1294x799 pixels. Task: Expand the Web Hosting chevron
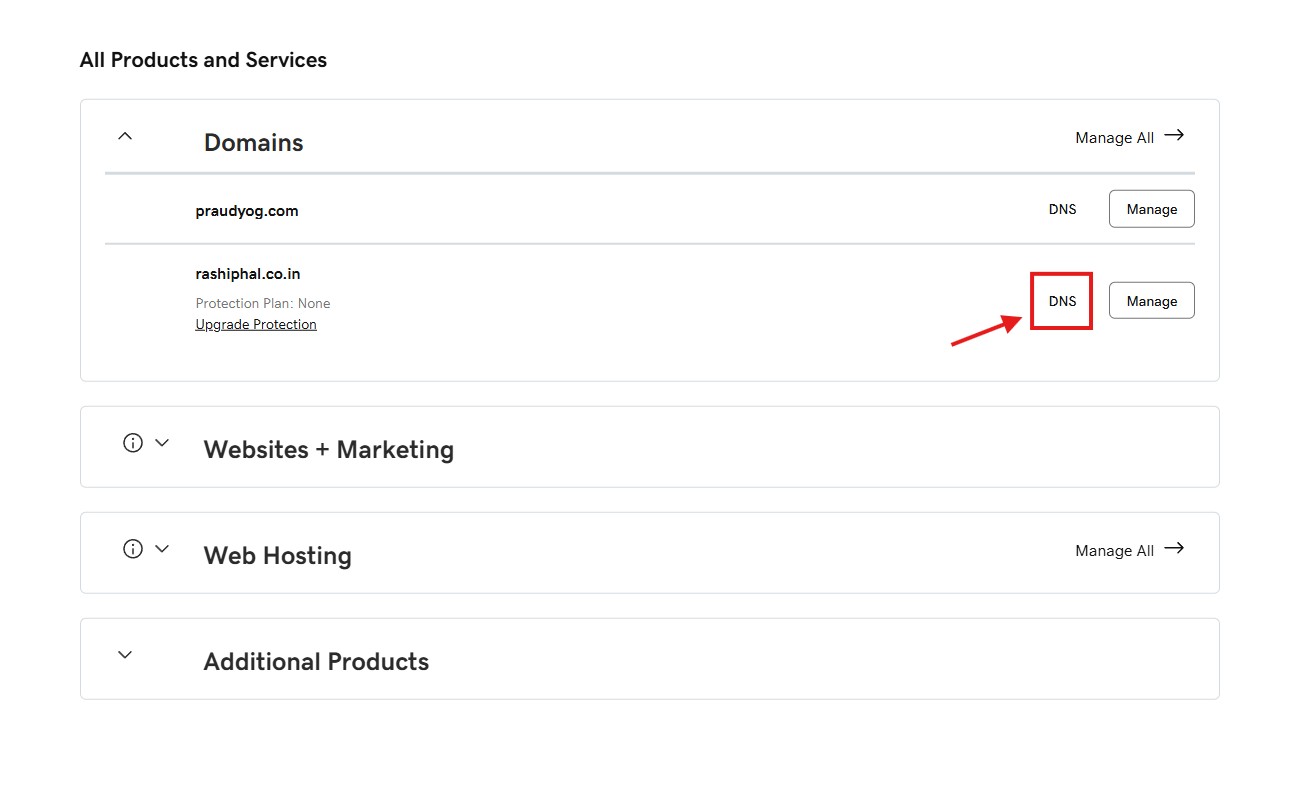pyautogui.click(x=162, y=549)
